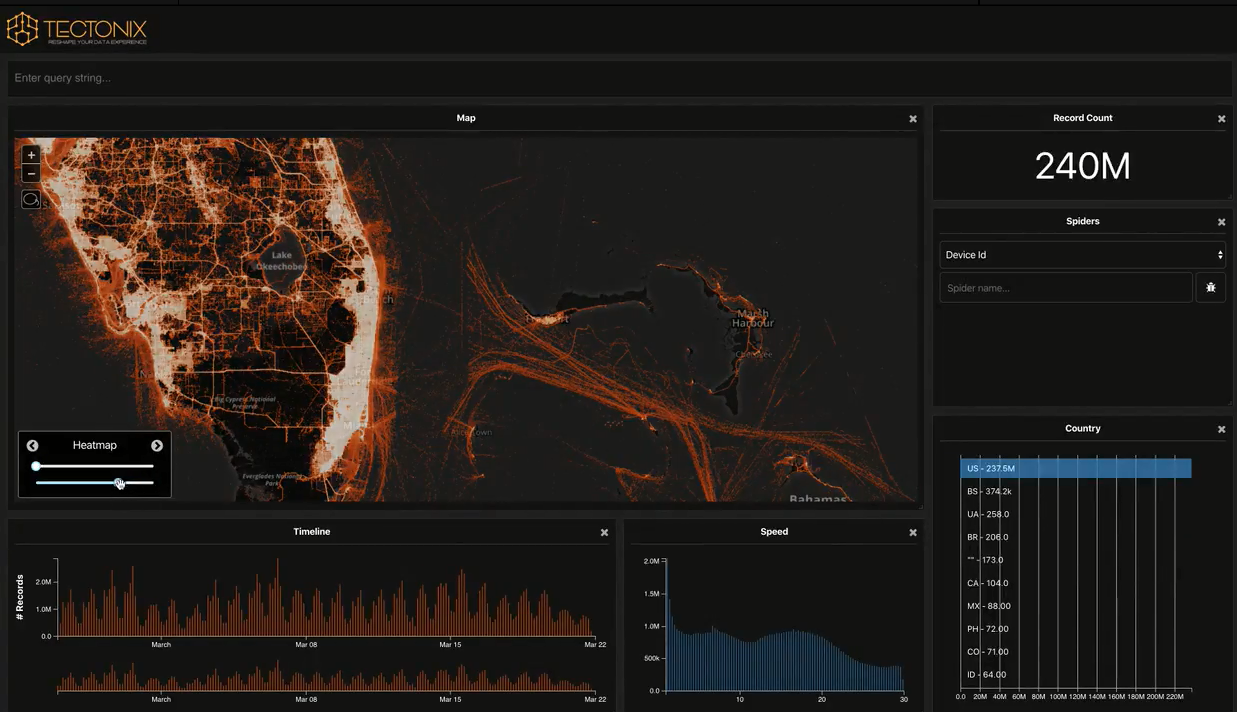
Task: Close the Speed panel
Action: (x=912, y=533)
